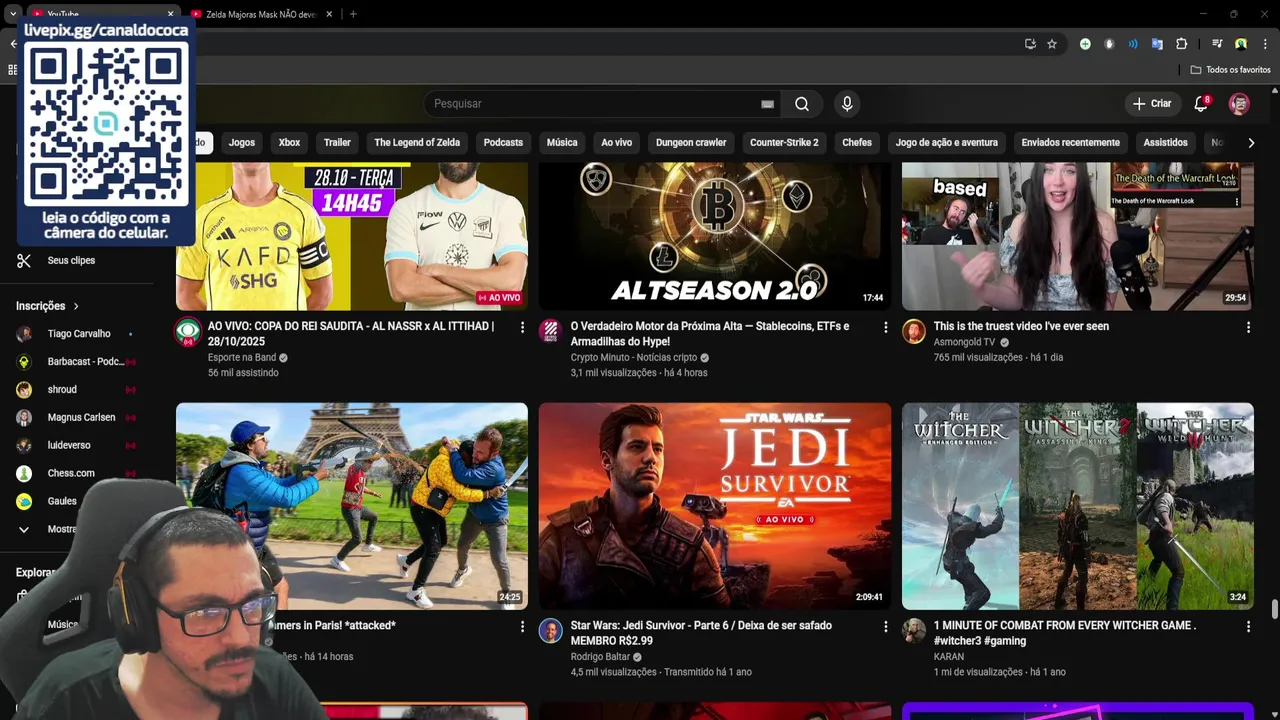Open the Todos os favoritos folder

point(1231,70)
